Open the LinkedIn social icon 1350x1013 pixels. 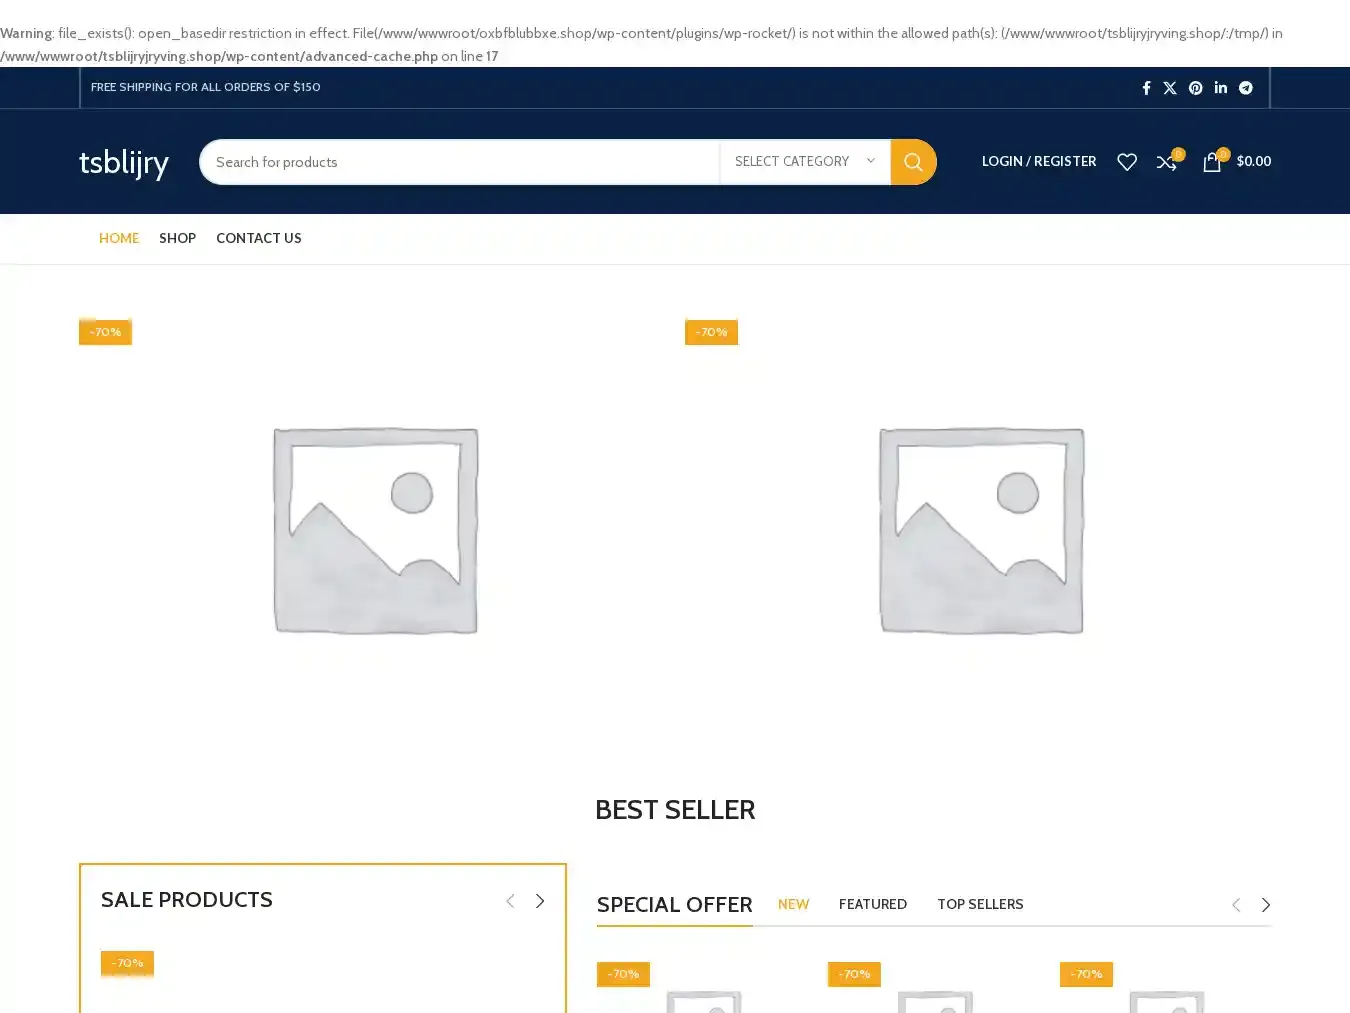[x=1221, y=88]
